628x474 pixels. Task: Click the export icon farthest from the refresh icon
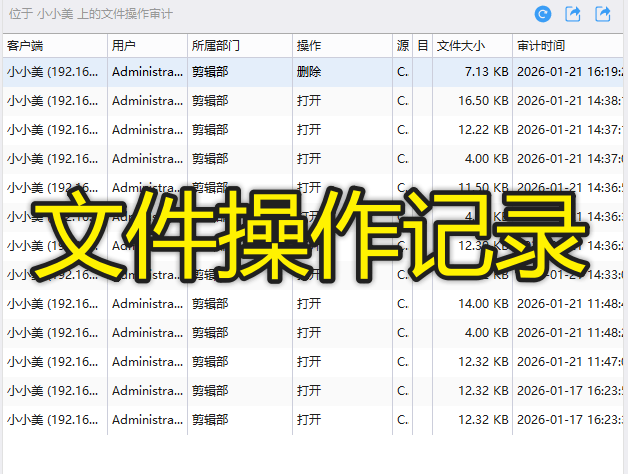click(603, 14)
